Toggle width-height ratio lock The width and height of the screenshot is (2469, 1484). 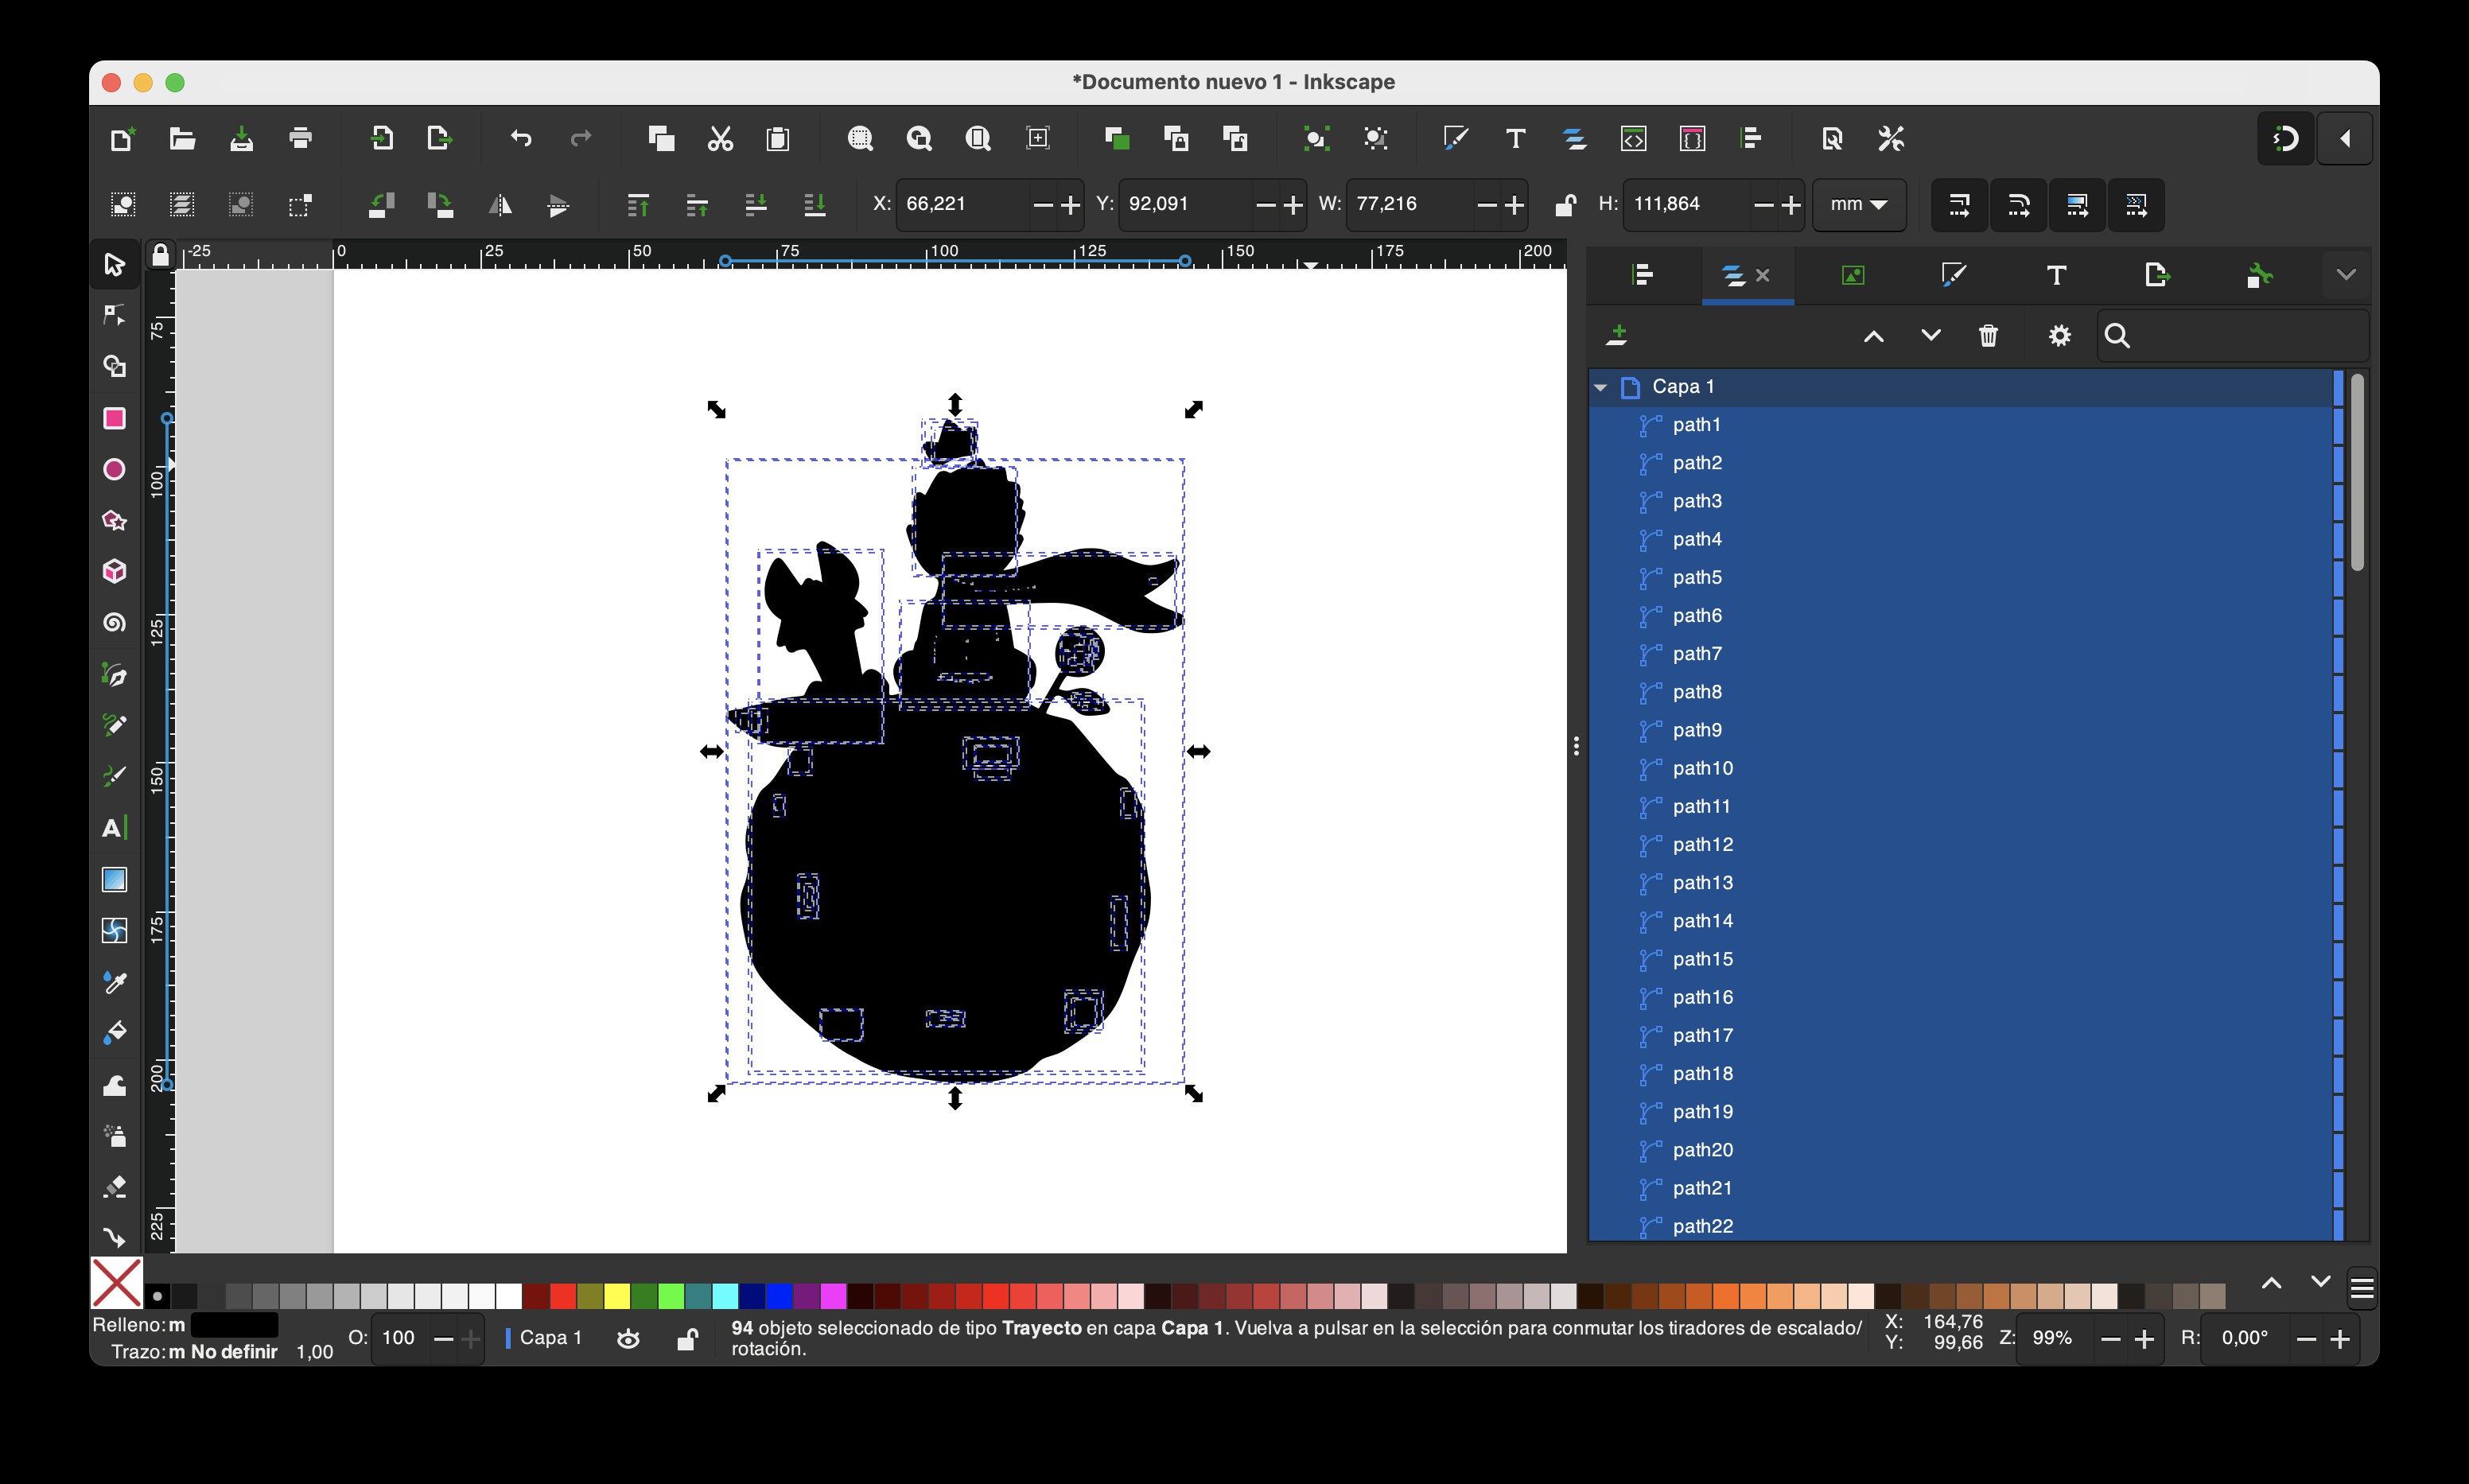click(x=1565, y=205)
